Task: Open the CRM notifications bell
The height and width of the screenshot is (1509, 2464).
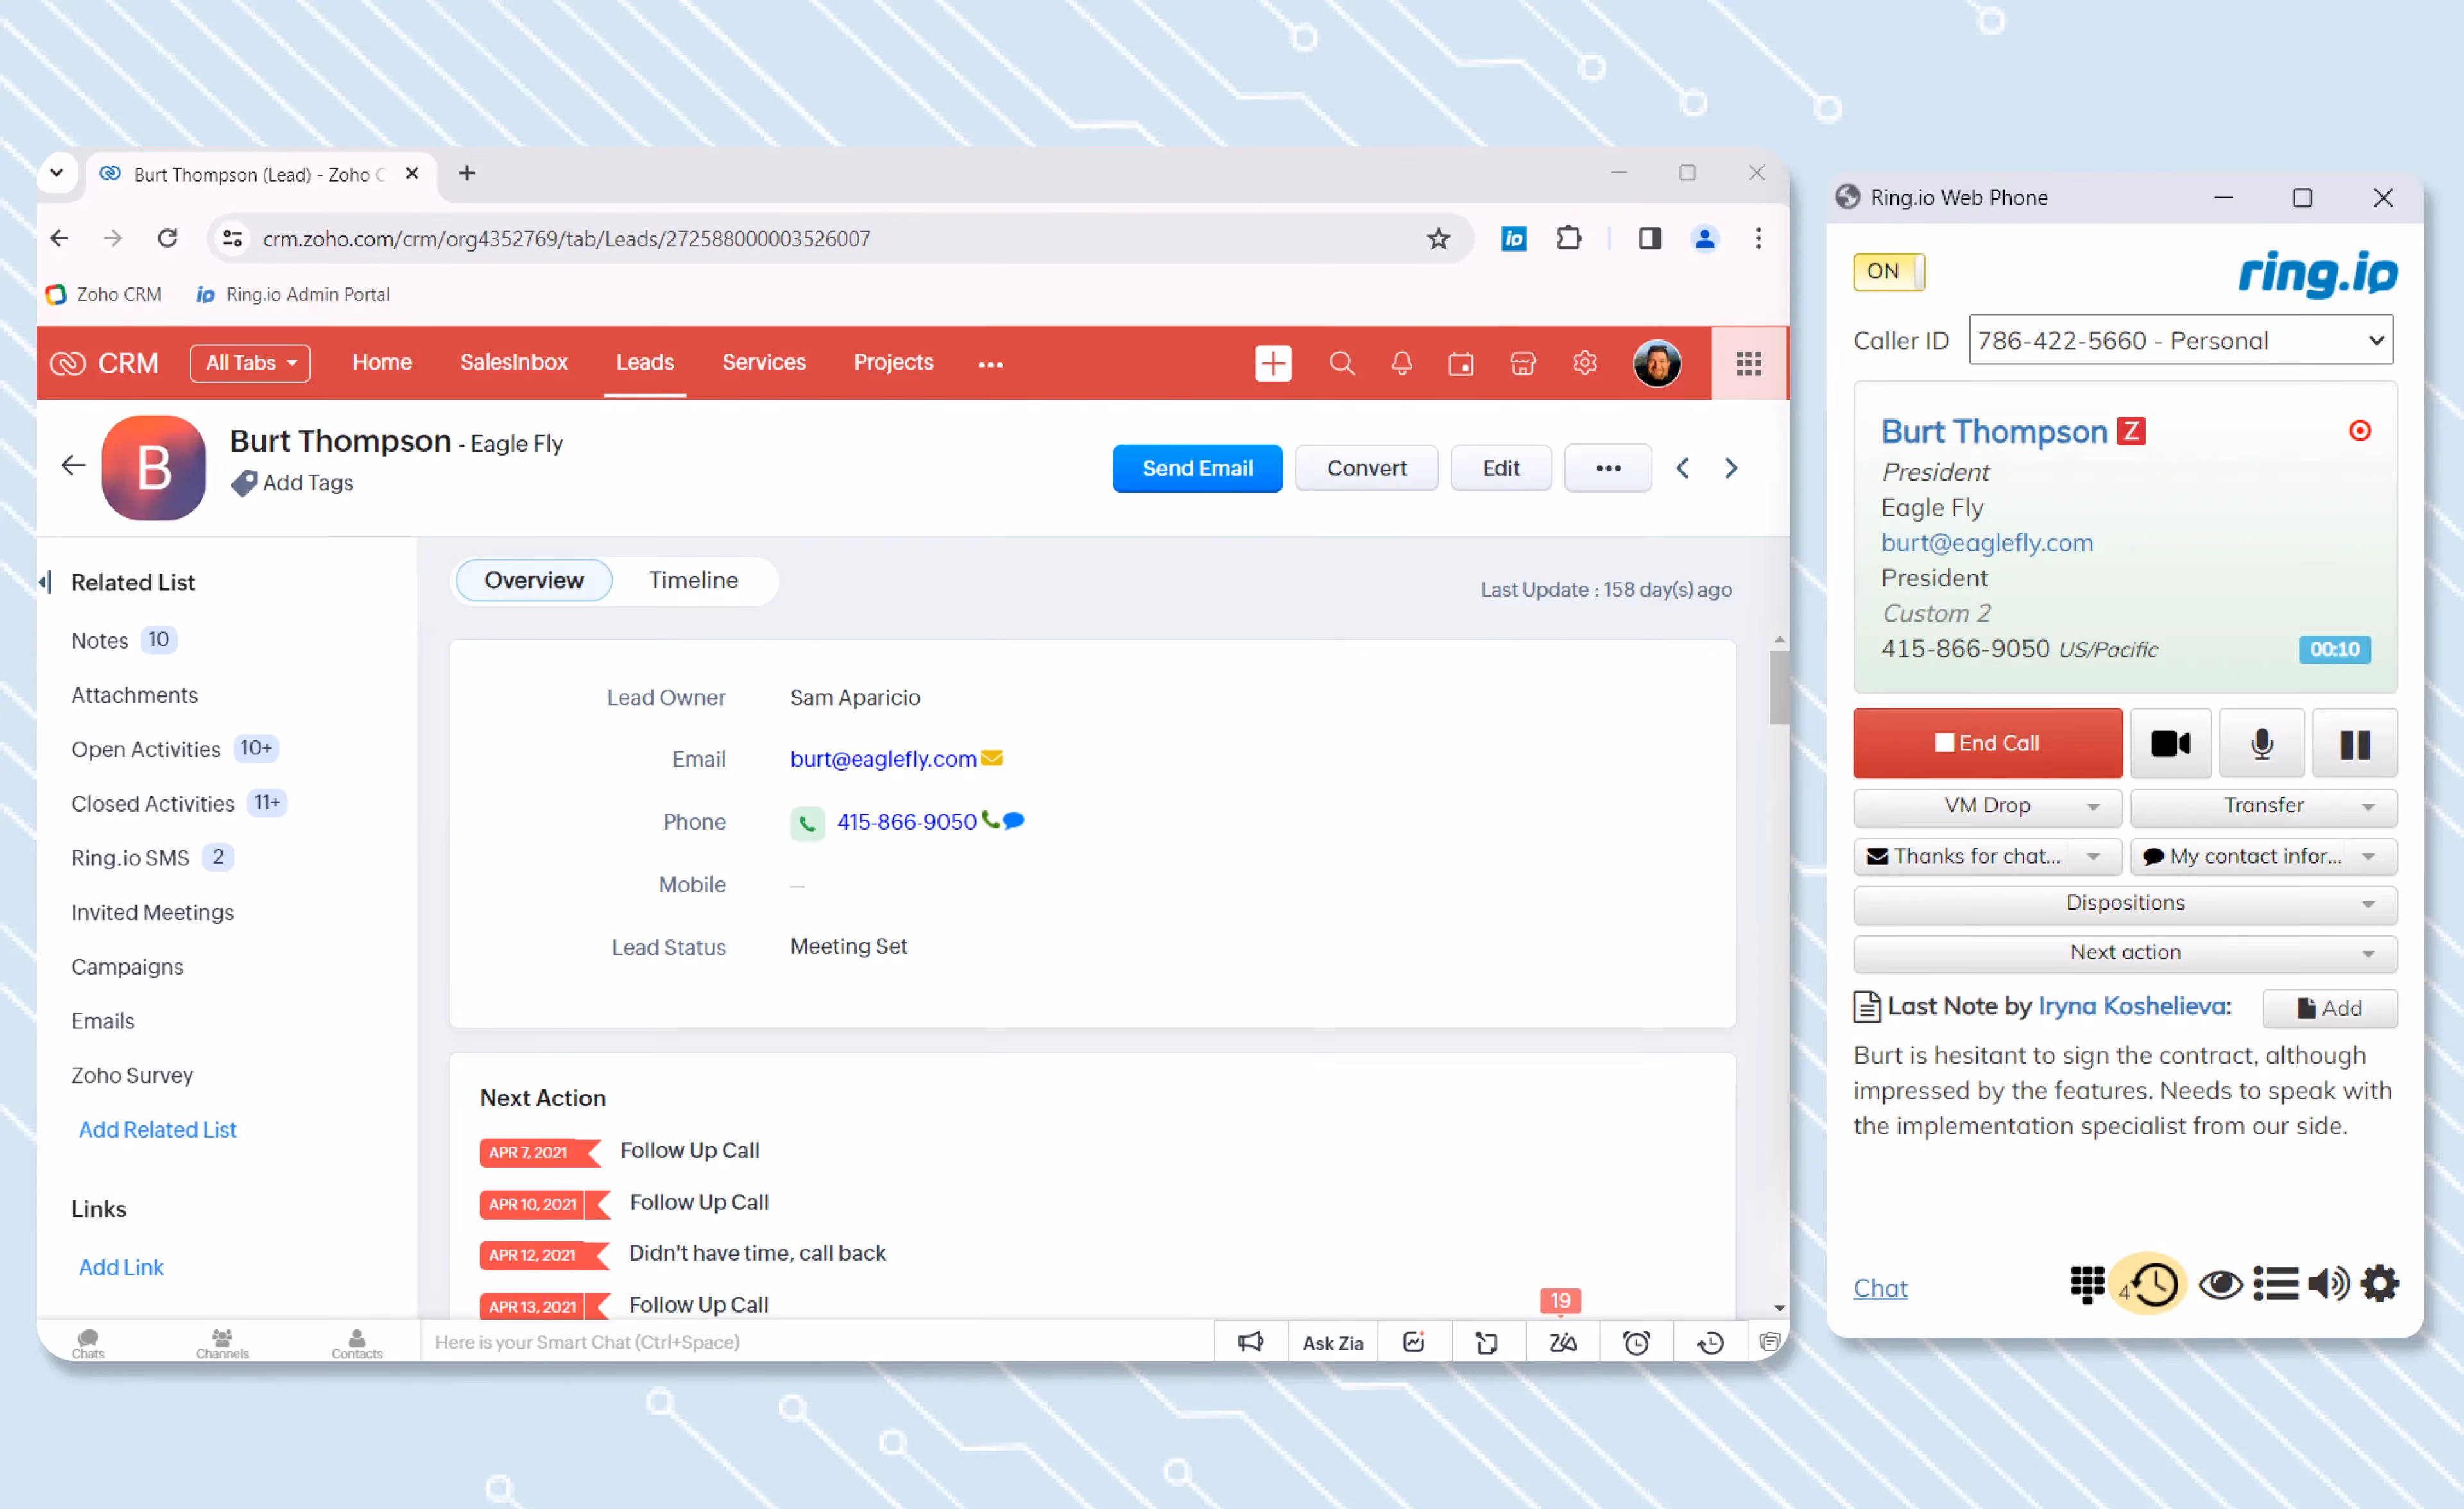Action: (1402, 363)
